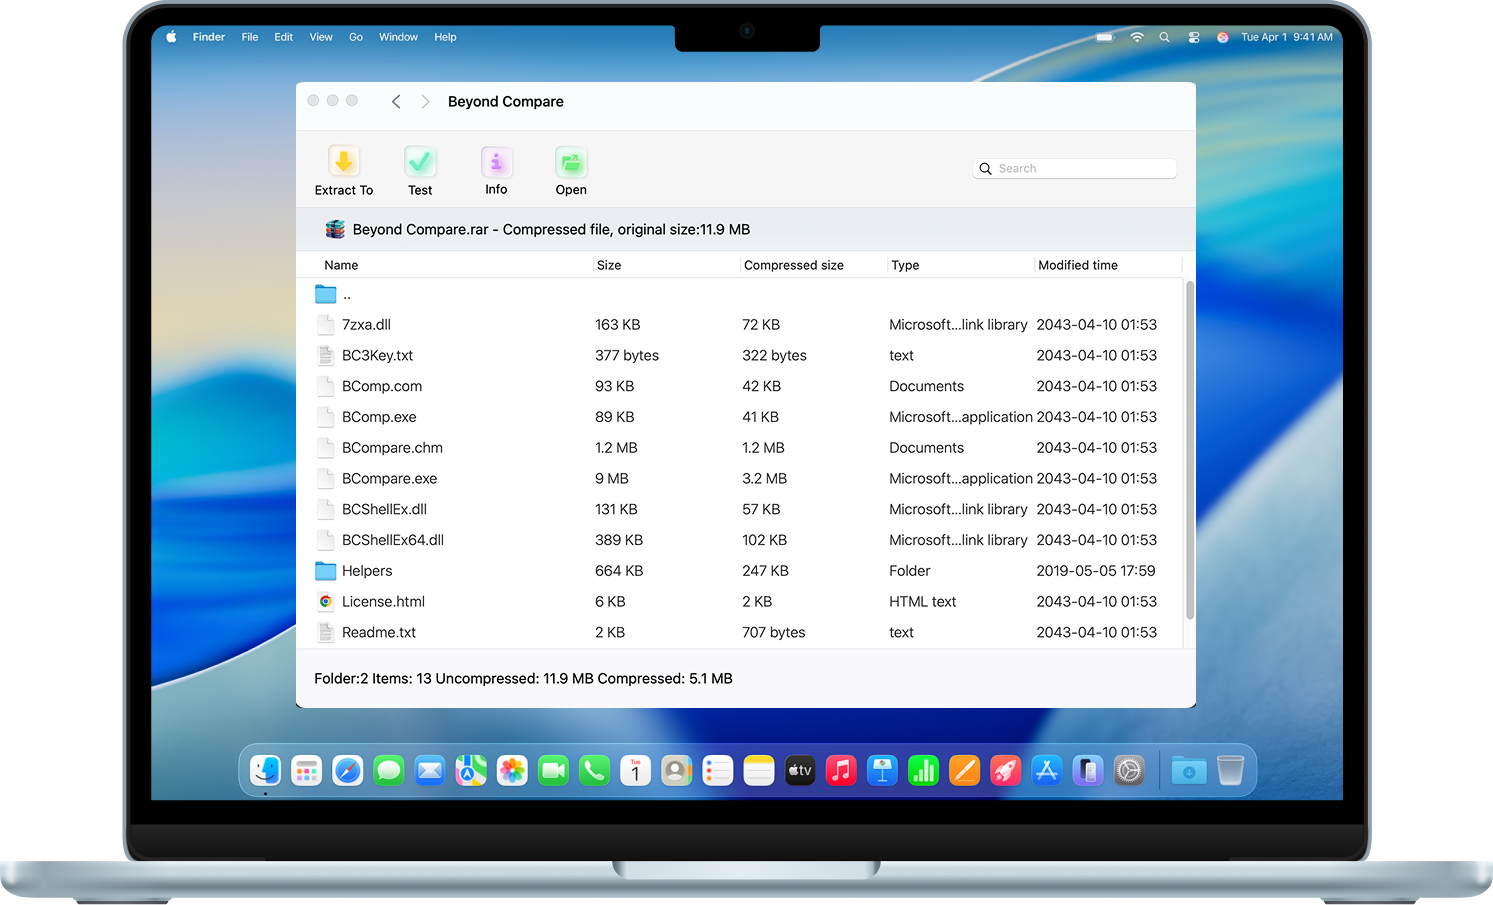Open the Info toolbar icon

pyautogui.click(x=496, y=162)
